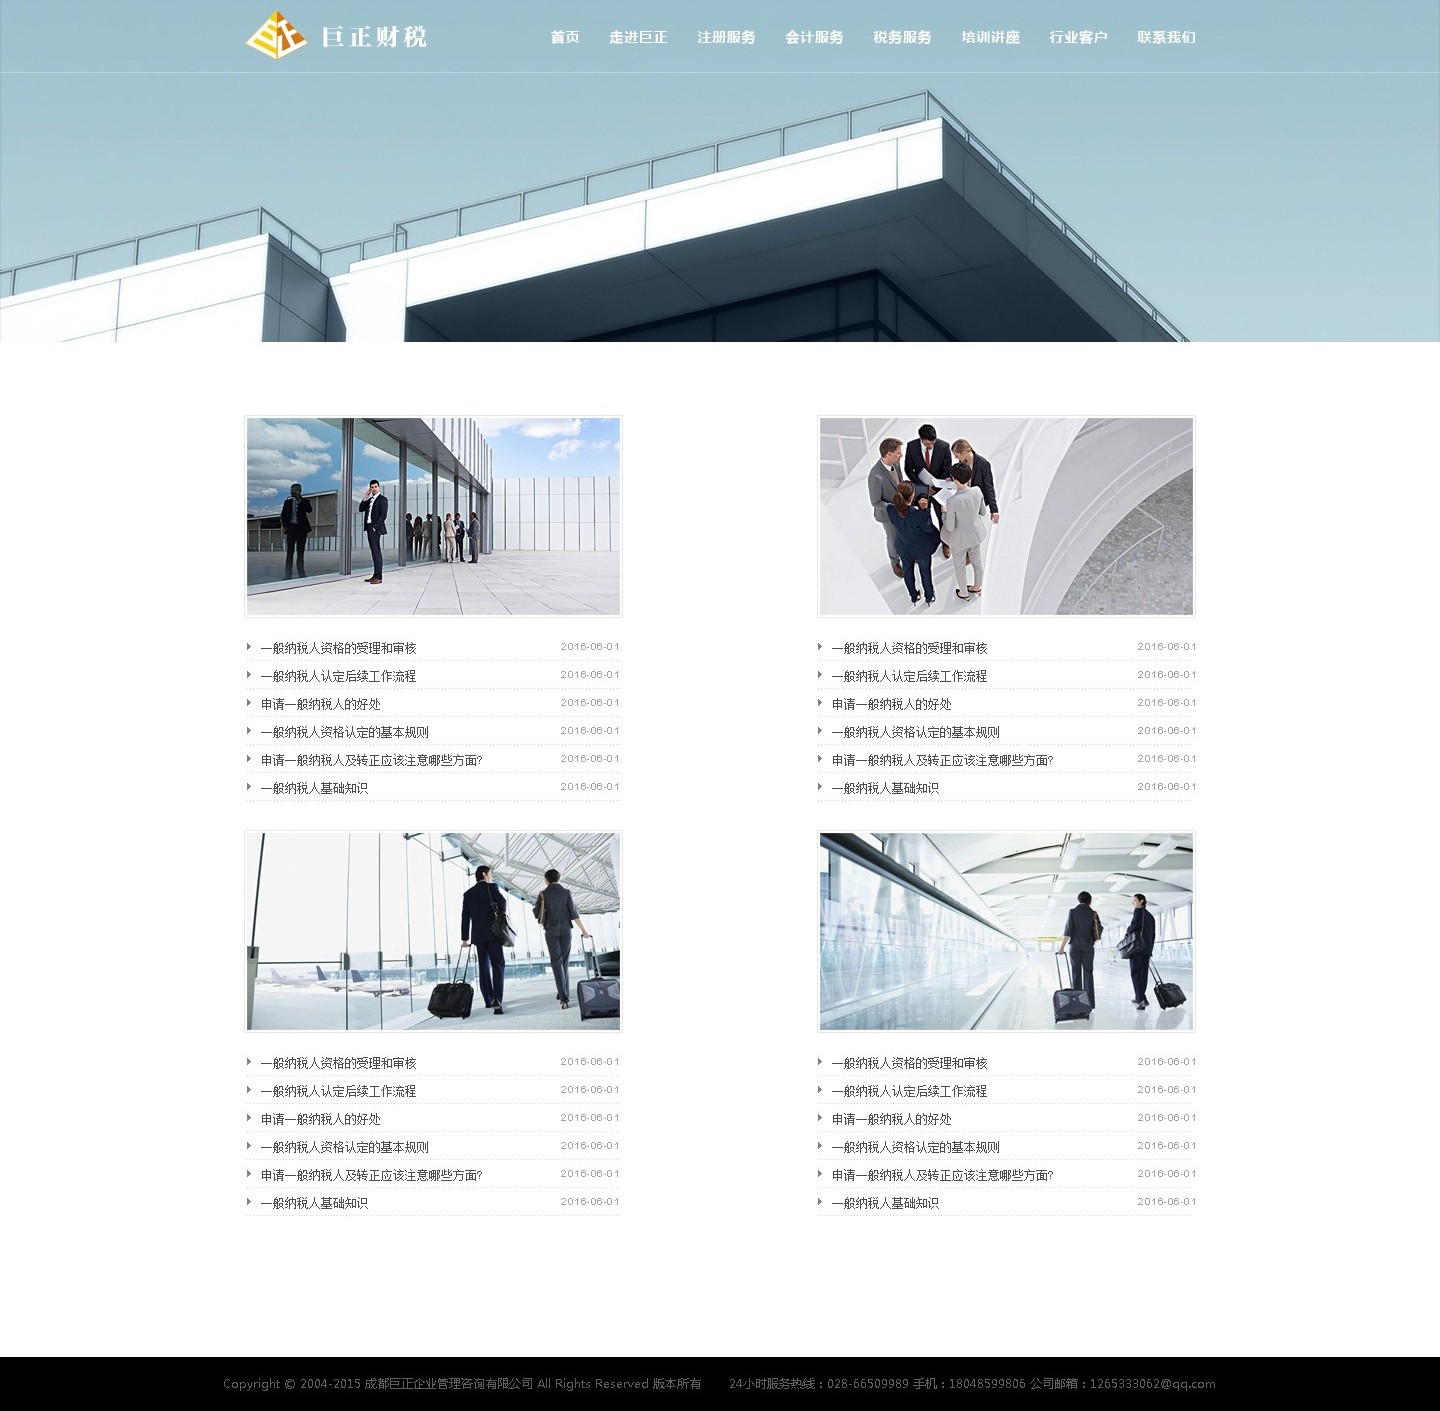Screen dimensions: 1440x1411
Task: Open the photo of man phoning outside glass building
Action: click(433, 516)
